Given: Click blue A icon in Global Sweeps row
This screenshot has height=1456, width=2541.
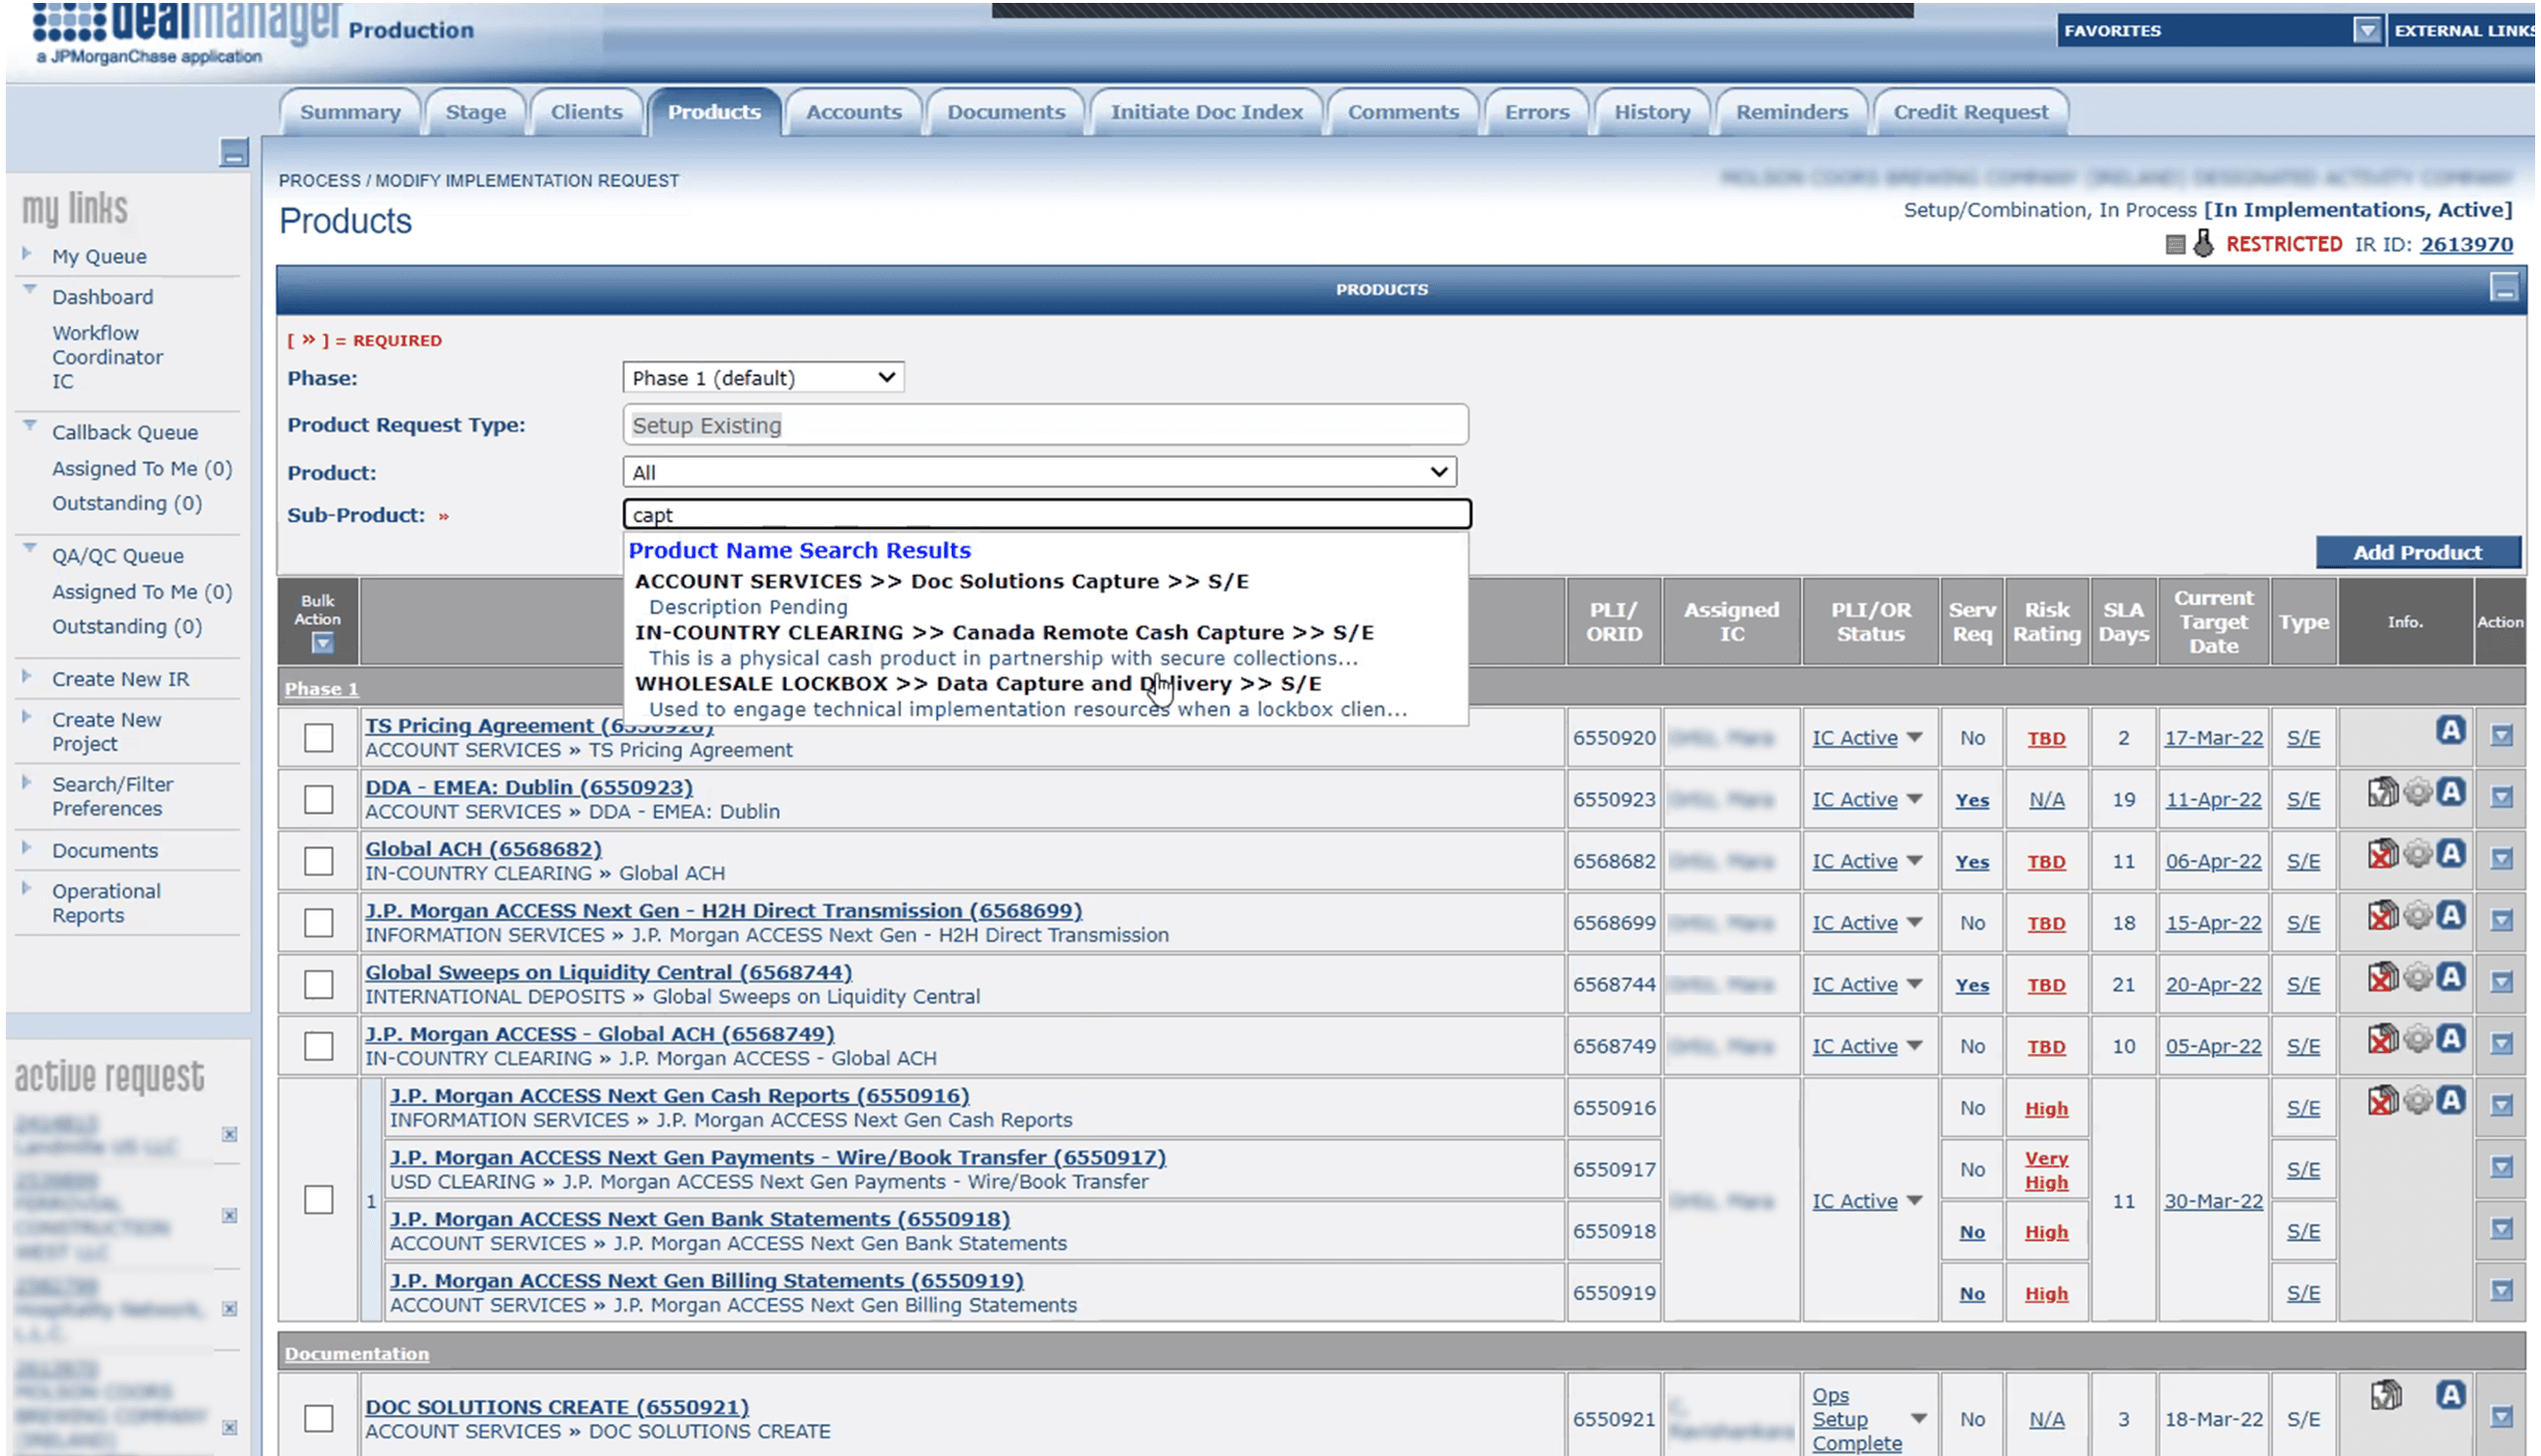Looking at the screenshot, I should [2450, 977].
